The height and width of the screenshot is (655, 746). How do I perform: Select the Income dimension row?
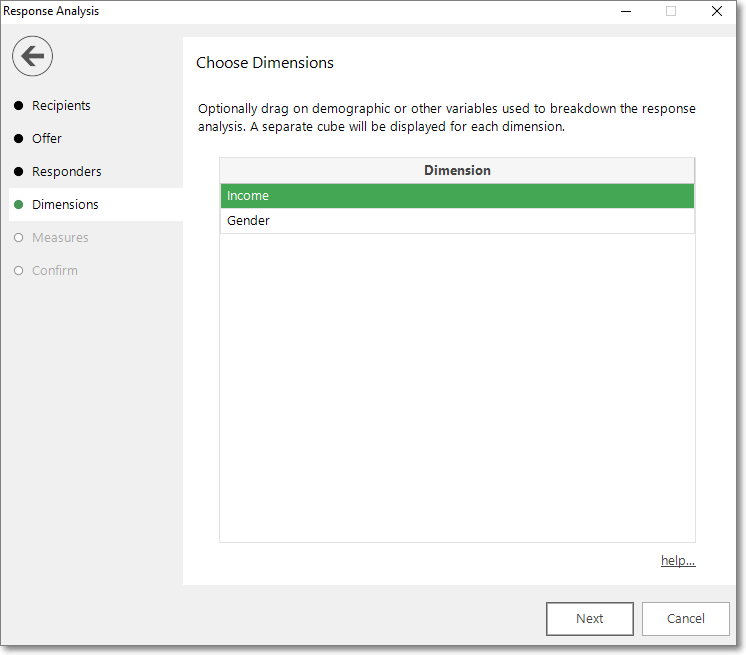457,196
